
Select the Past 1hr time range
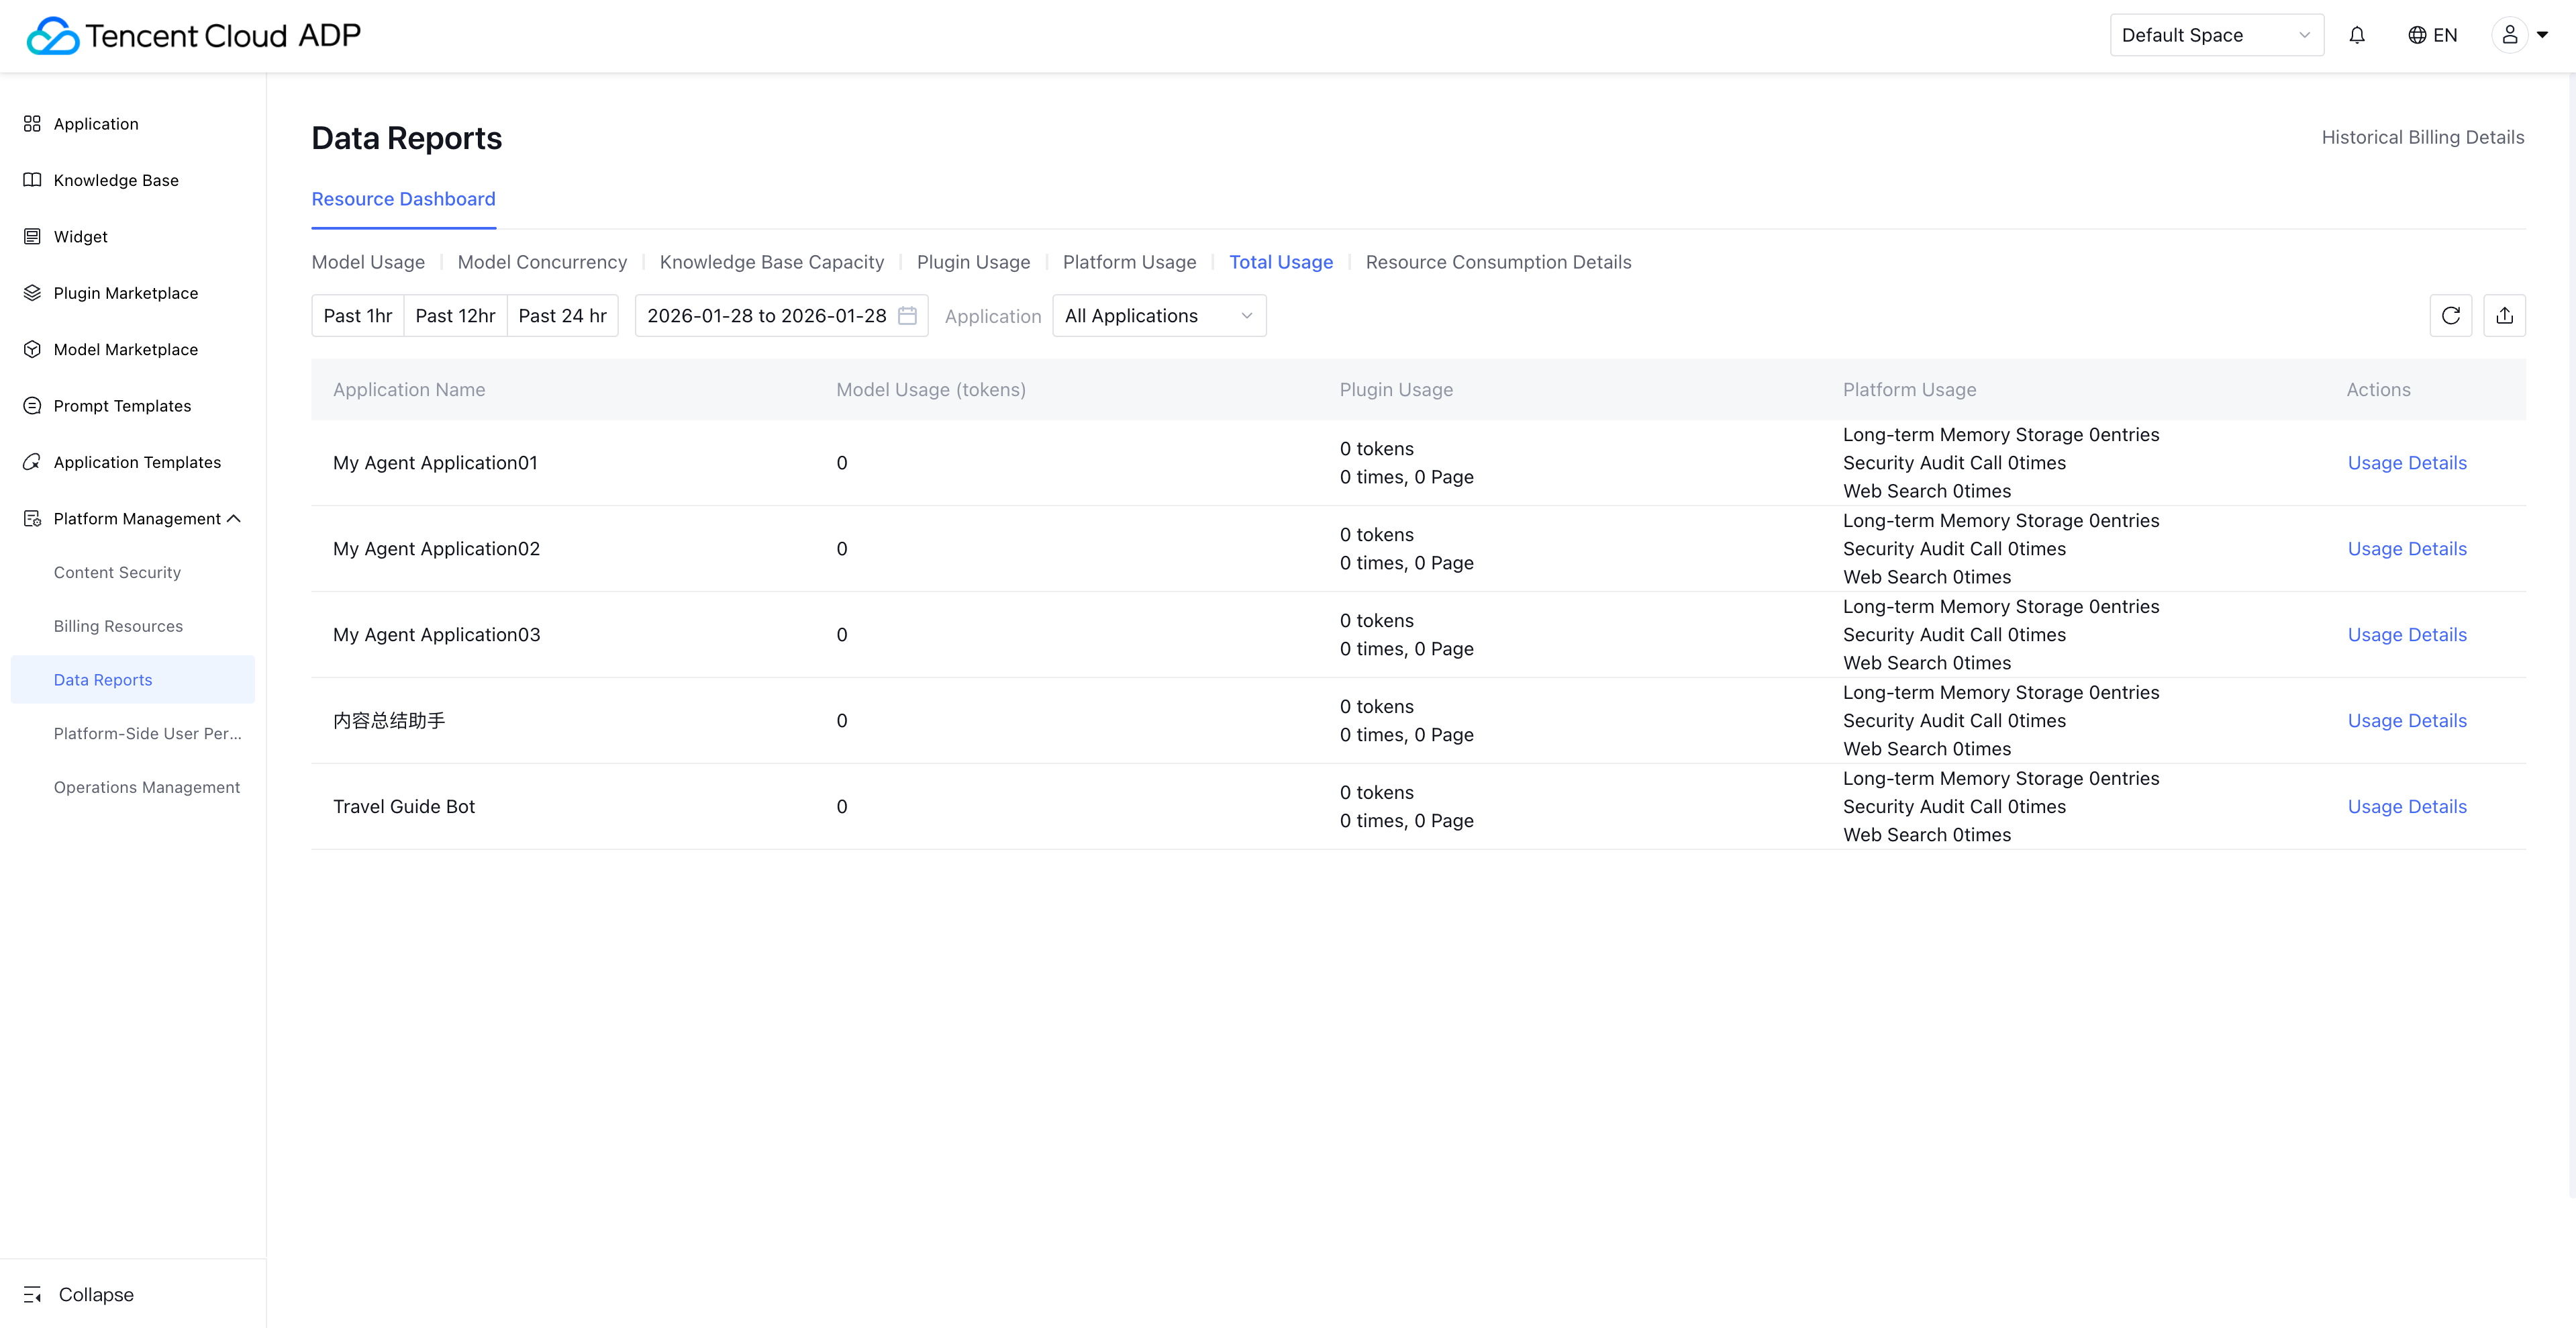pyautogui.click(x=357, y=316)
